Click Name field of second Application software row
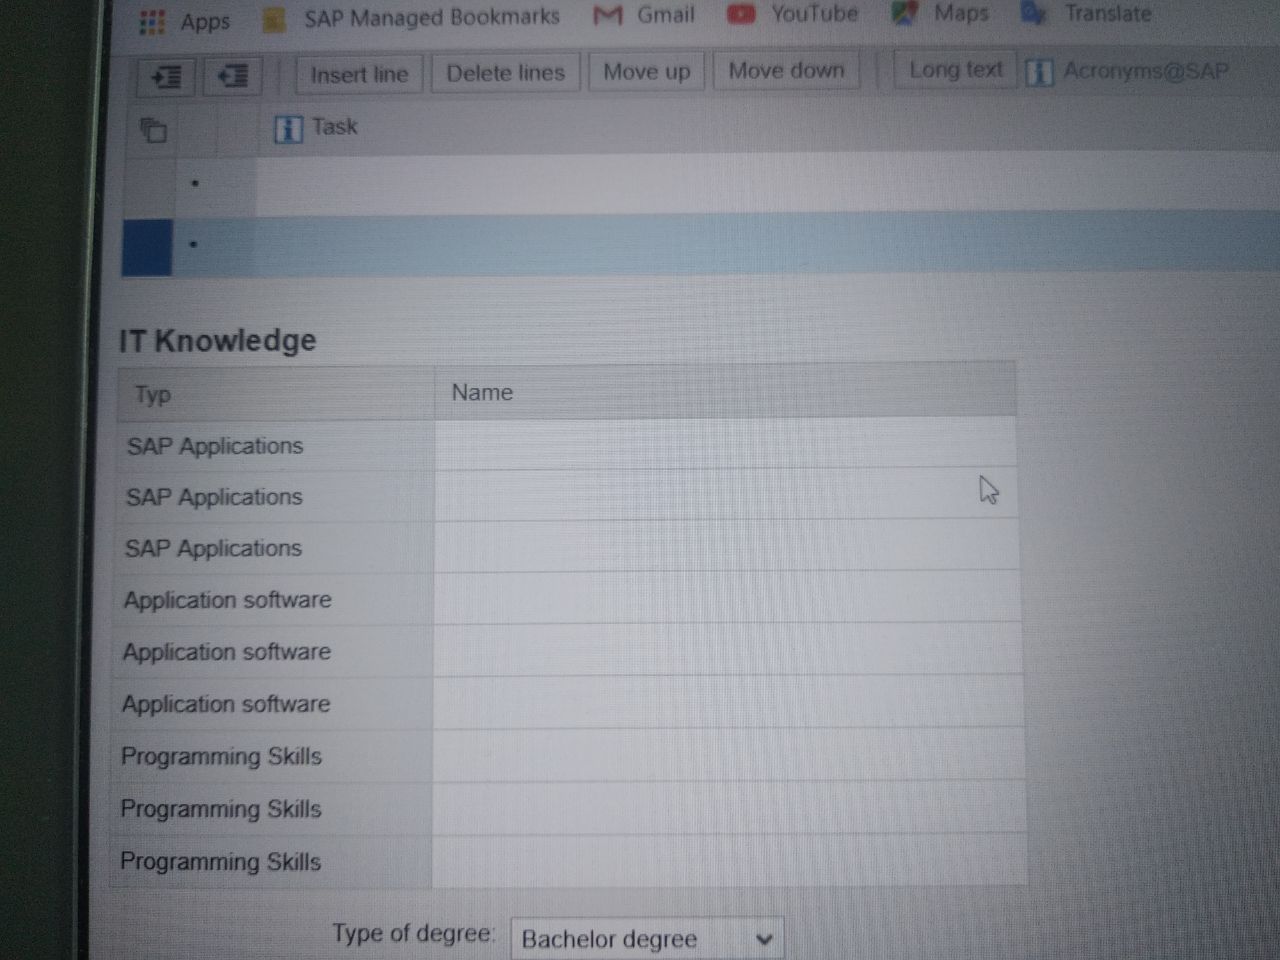Image resolution: width=1280 pixels, height=960 pixels. coord(728,650)
